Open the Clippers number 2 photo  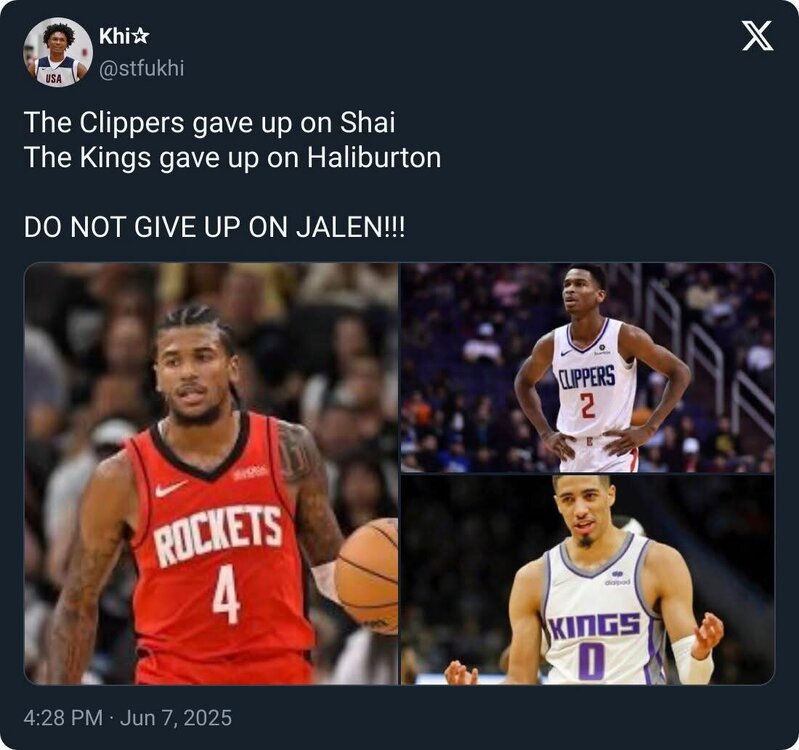tap(588, 367)
